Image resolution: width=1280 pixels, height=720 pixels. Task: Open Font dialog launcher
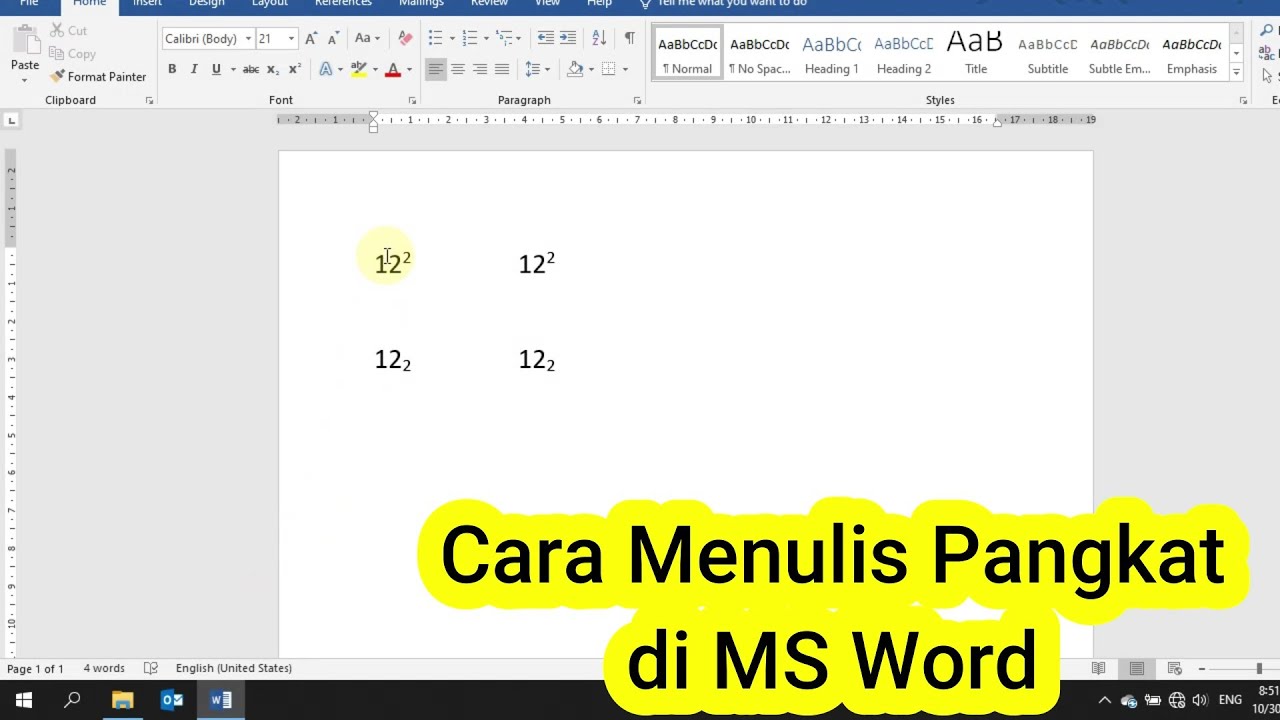[412, 101]
